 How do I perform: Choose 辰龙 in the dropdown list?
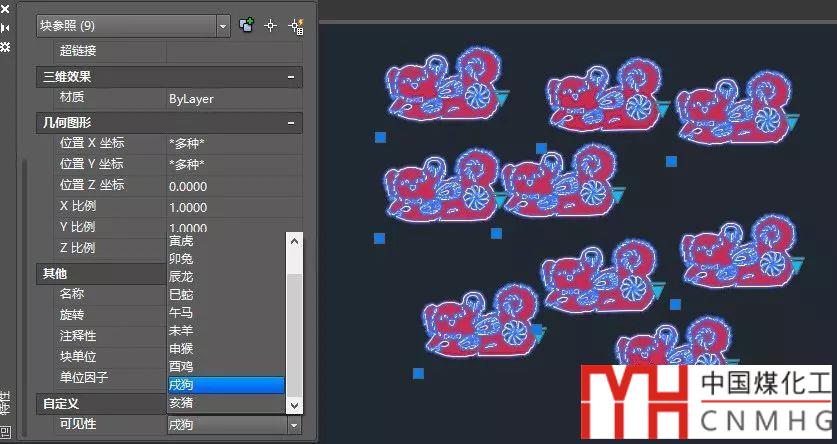coord(181,276)
